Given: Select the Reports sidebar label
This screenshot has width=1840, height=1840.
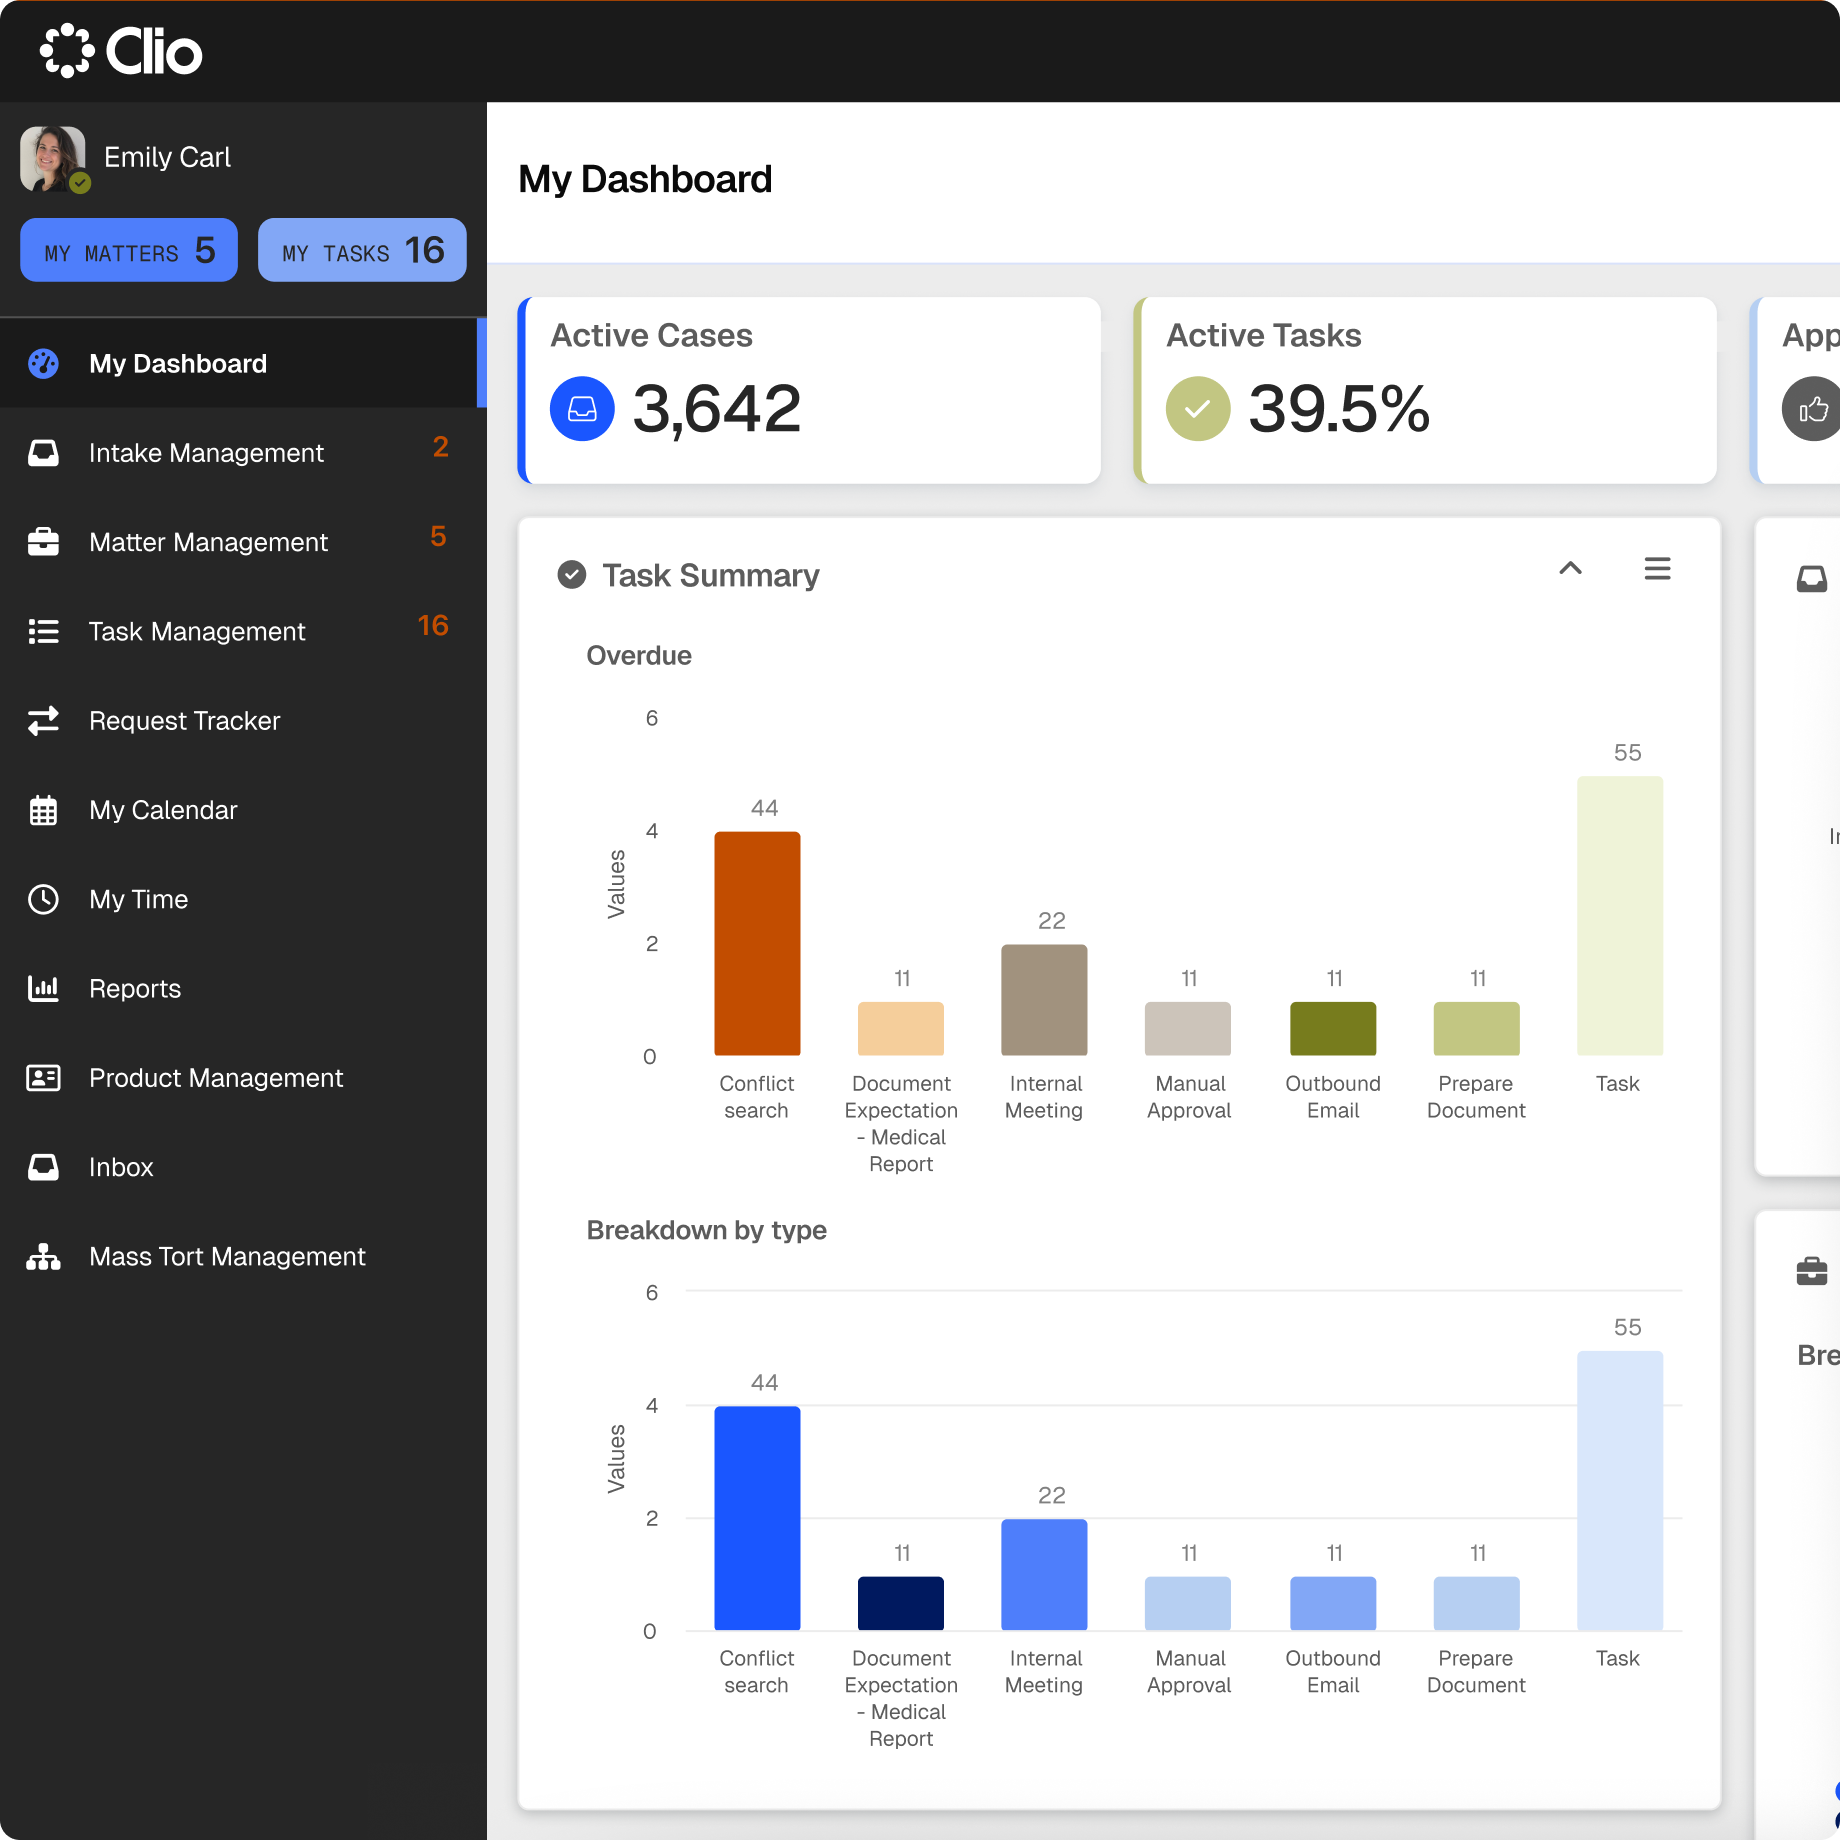Looking at the screenshot, I should click(135, 988).
